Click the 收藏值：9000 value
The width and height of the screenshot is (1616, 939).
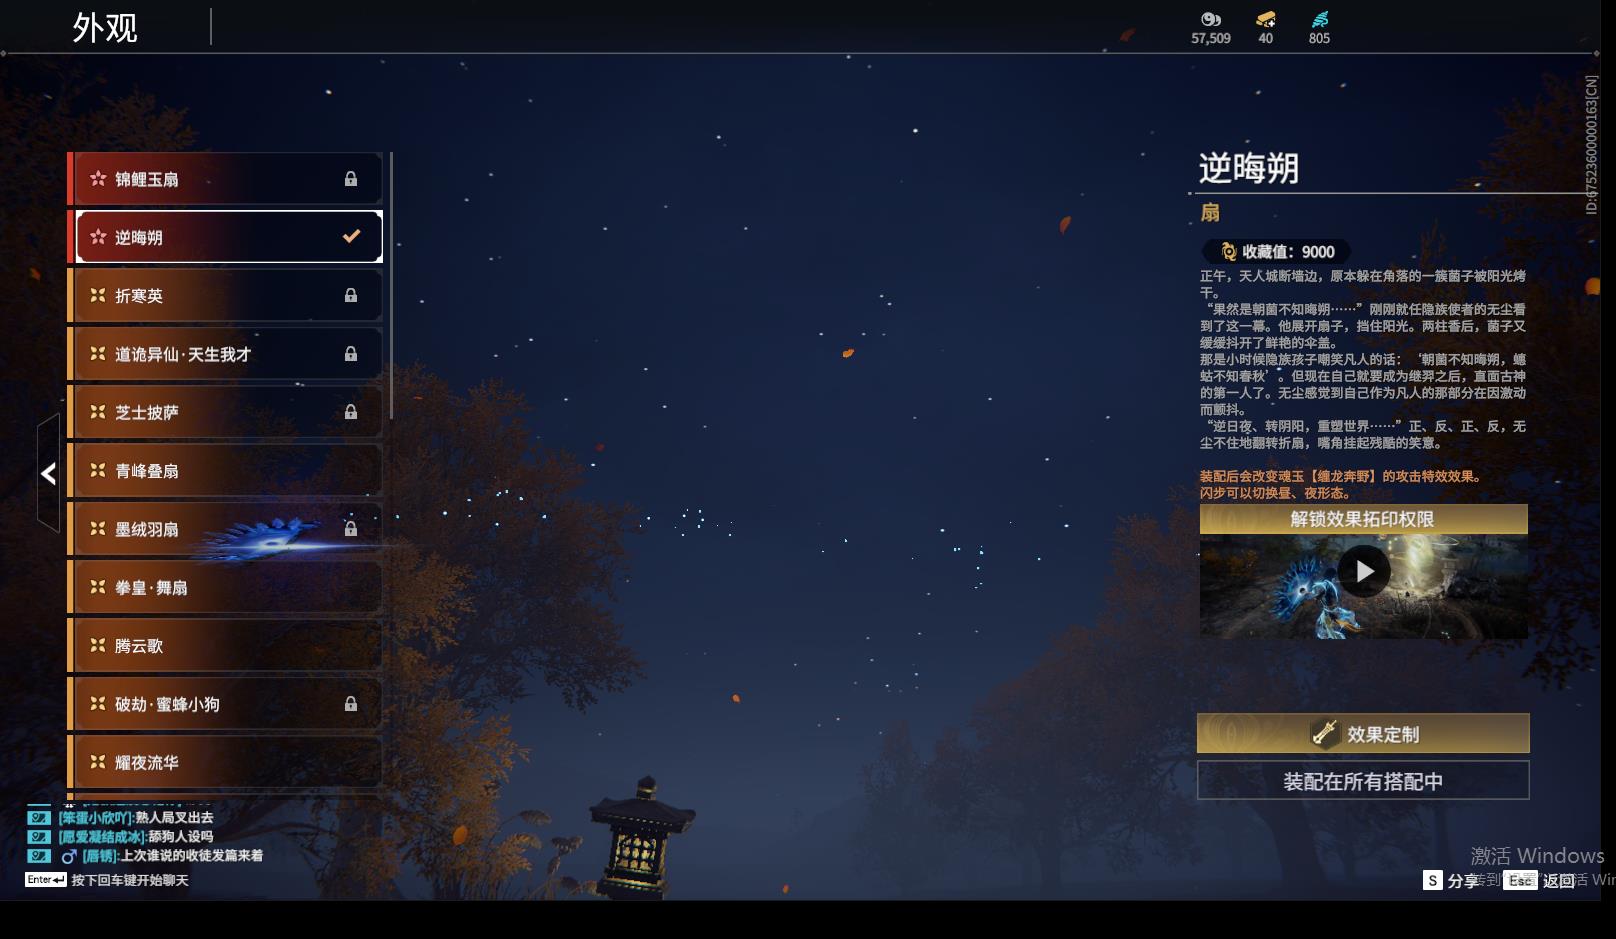1288,252
